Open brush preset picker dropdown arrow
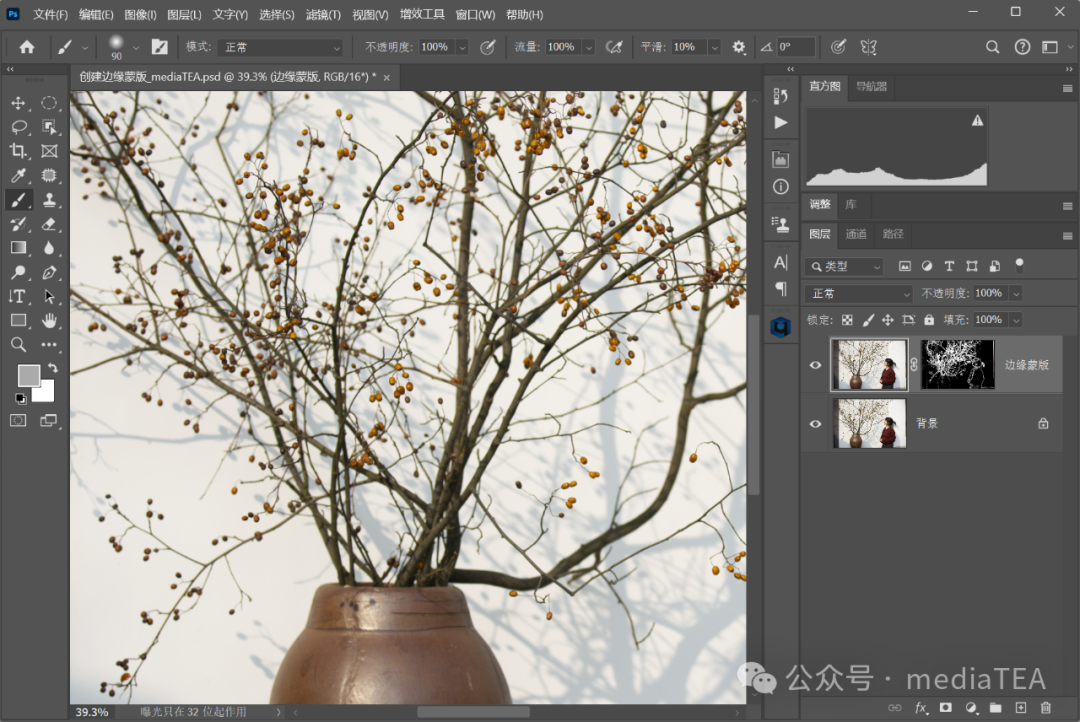Image resolution: width=1080 pixels, height=722 pixels. point(136,48)
